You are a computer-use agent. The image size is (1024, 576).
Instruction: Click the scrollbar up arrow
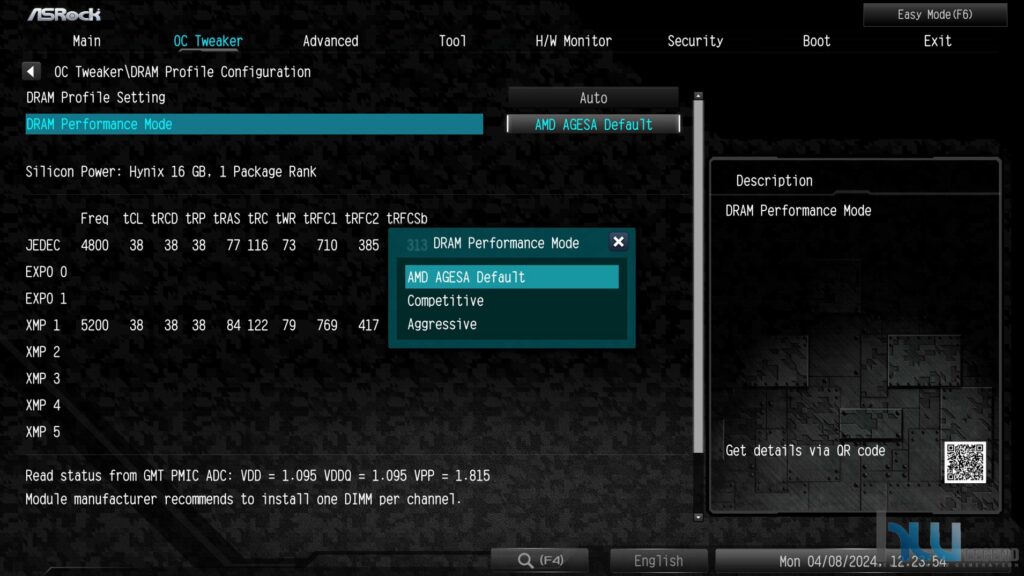click(698, 96)
